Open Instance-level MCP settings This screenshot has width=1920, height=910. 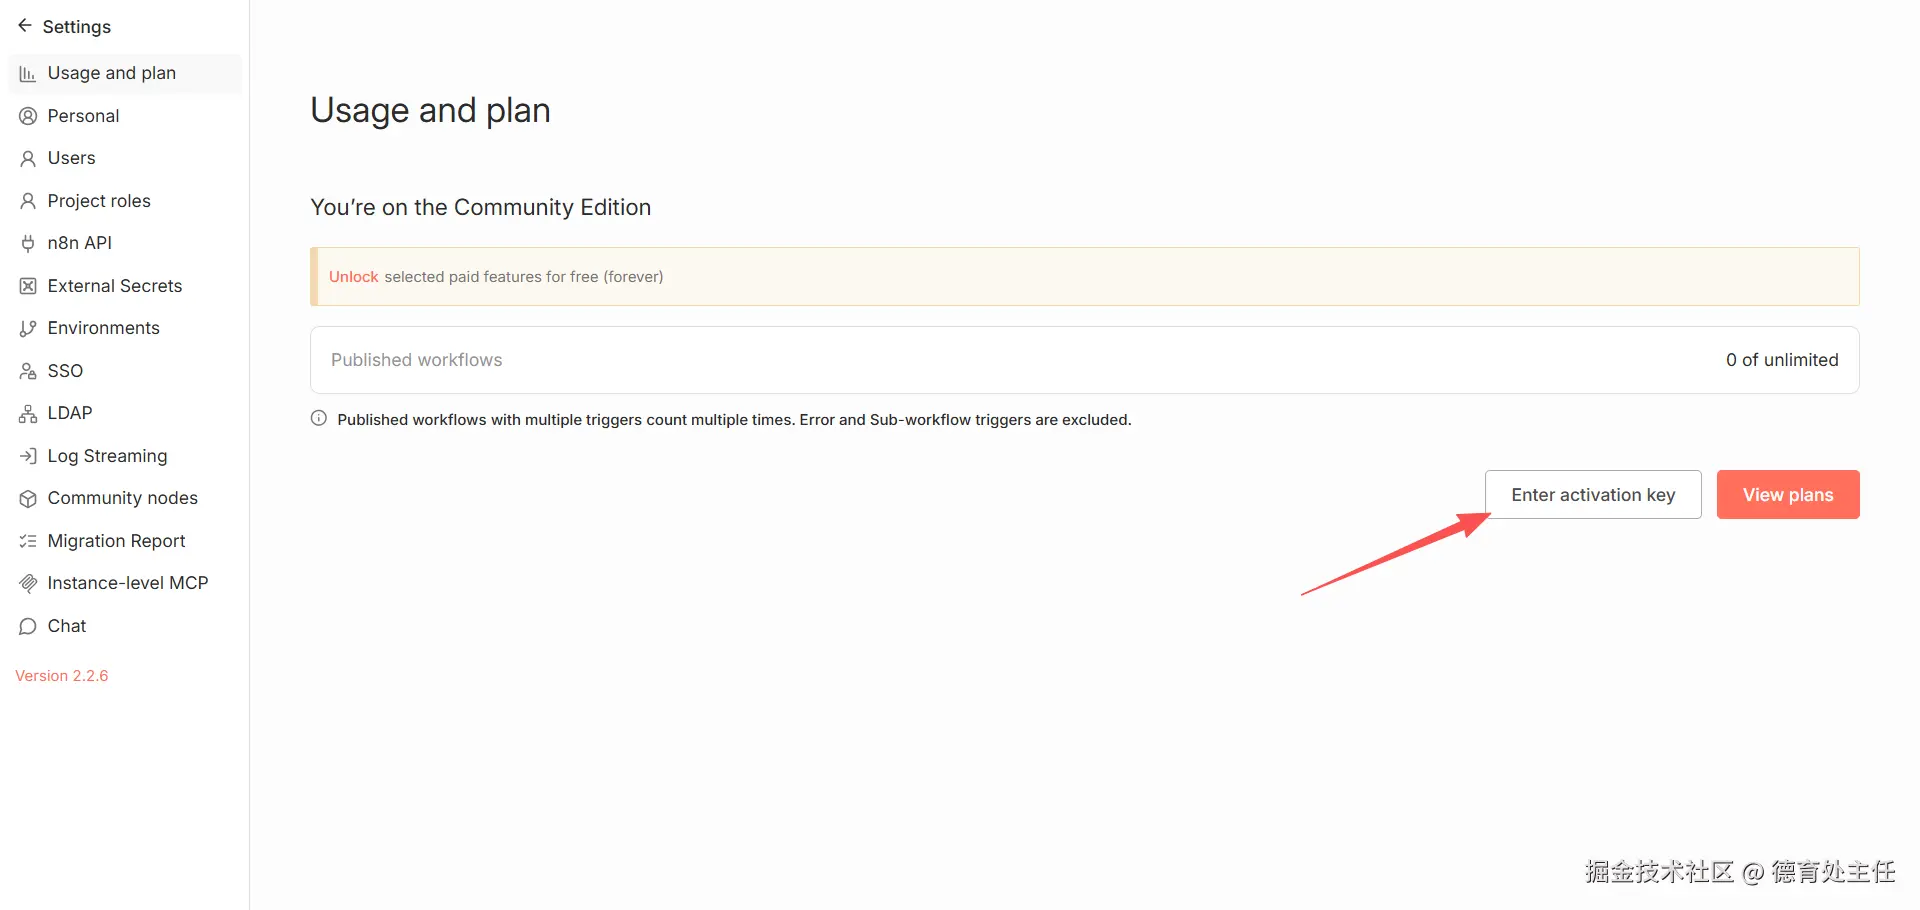tap(125, 583)
